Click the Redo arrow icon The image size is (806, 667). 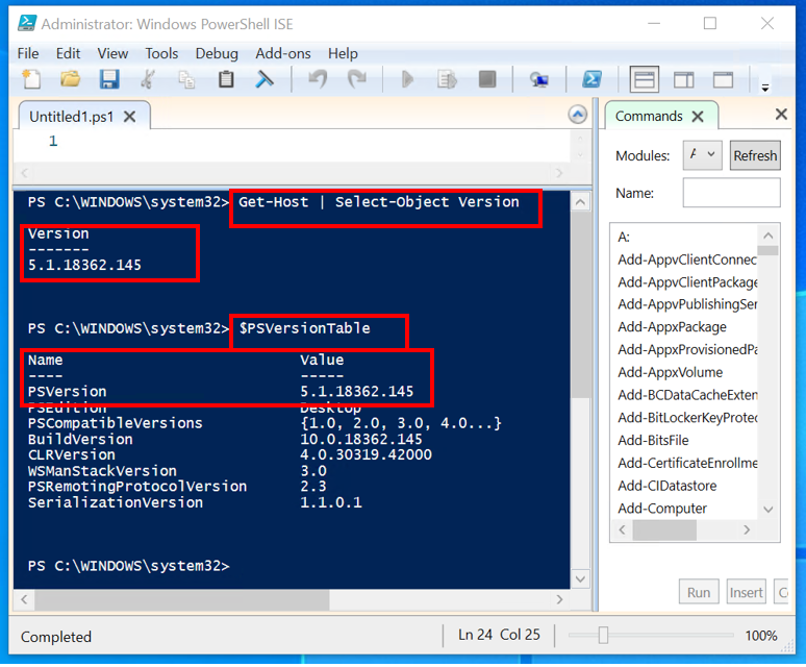(357, 80)
